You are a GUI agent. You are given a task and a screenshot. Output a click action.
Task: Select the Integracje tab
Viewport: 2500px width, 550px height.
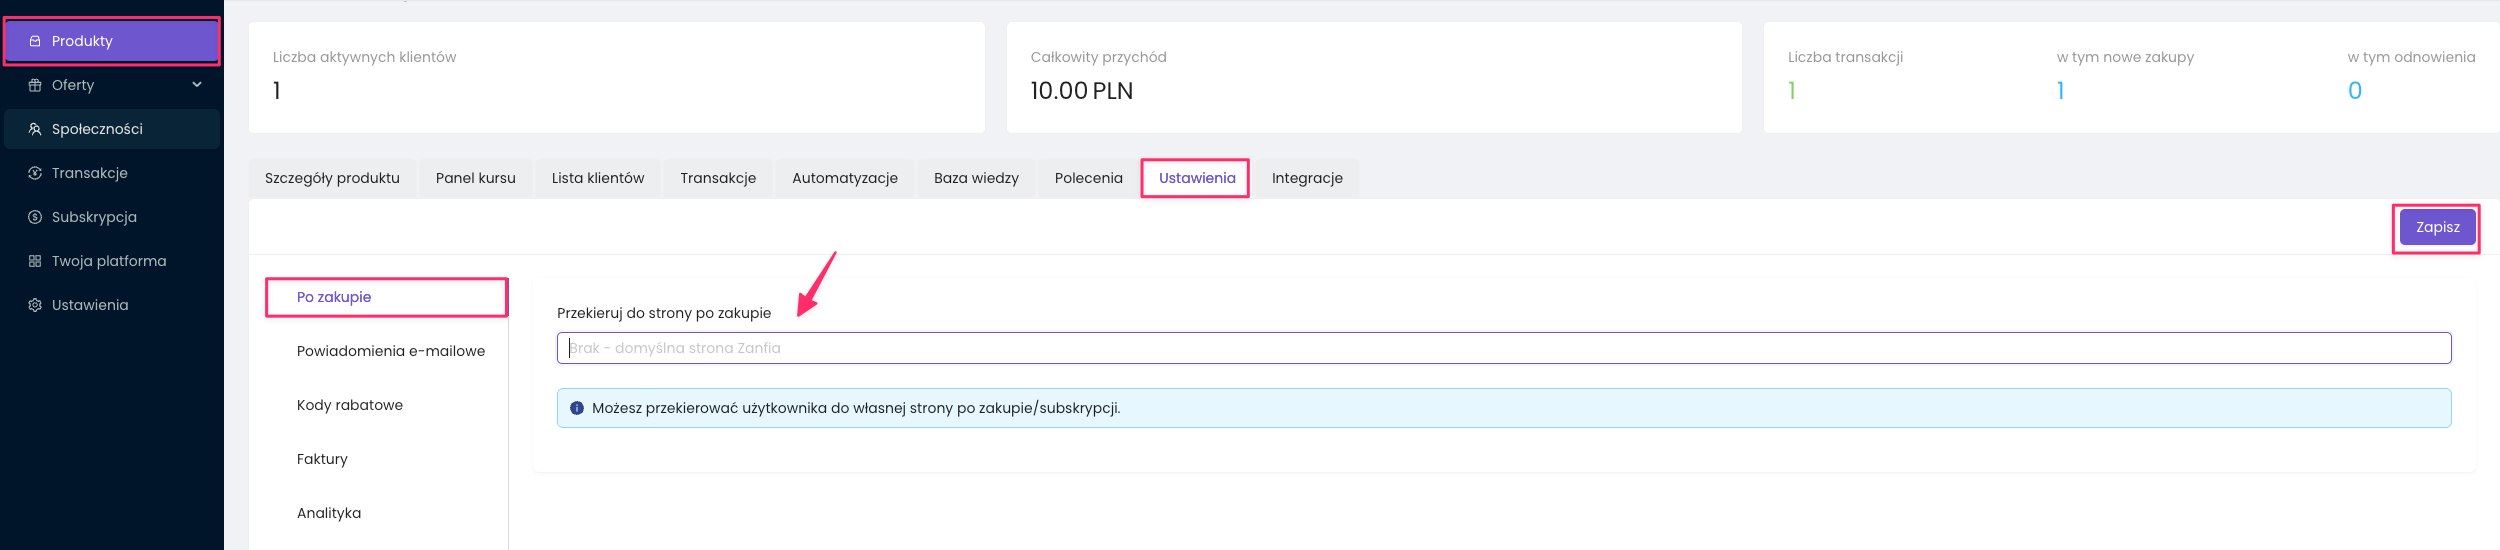1307,178
